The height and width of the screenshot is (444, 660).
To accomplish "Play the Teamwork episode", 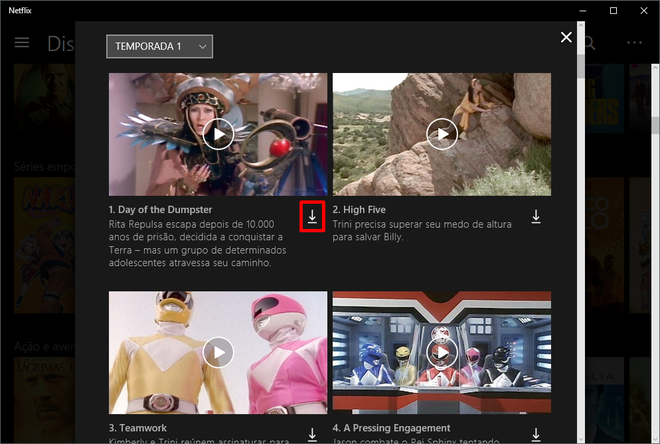I will tap(218, 352).
